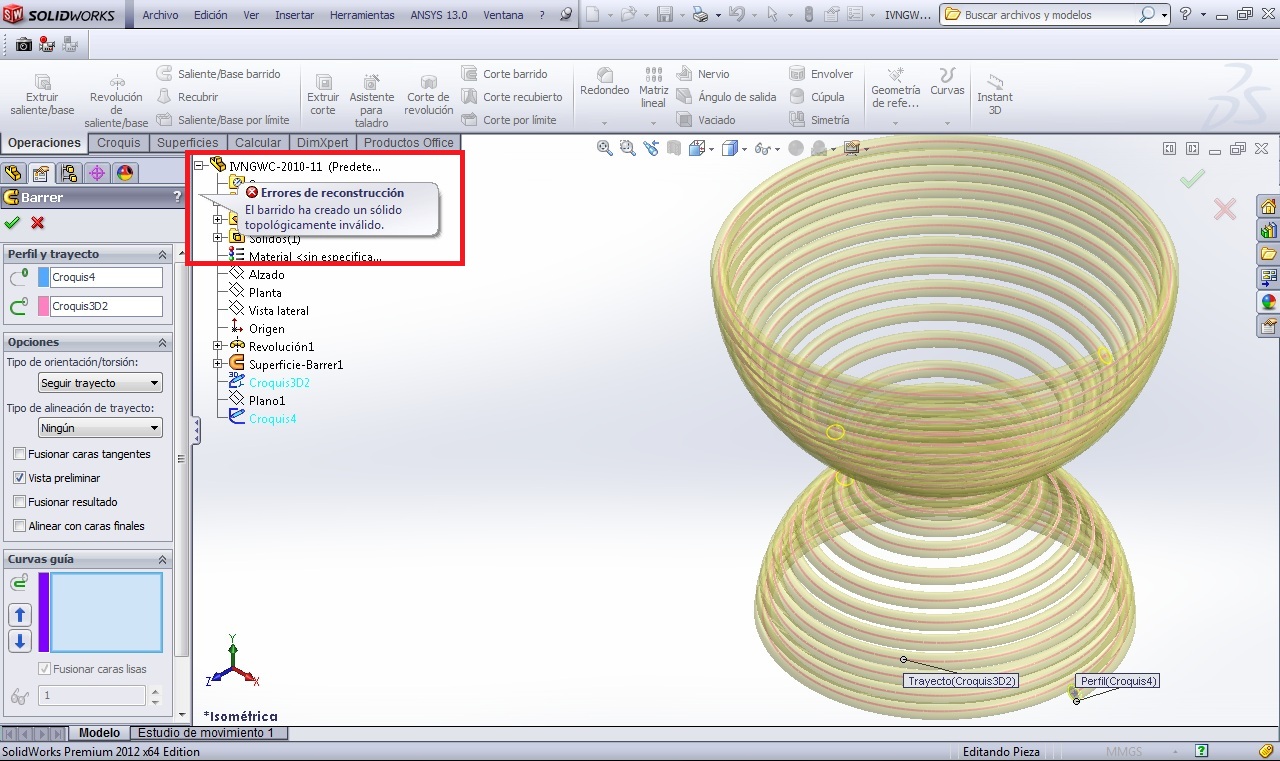
Task: Toggle Vista preliminar checkbox
Action: [x=20, y=478]
